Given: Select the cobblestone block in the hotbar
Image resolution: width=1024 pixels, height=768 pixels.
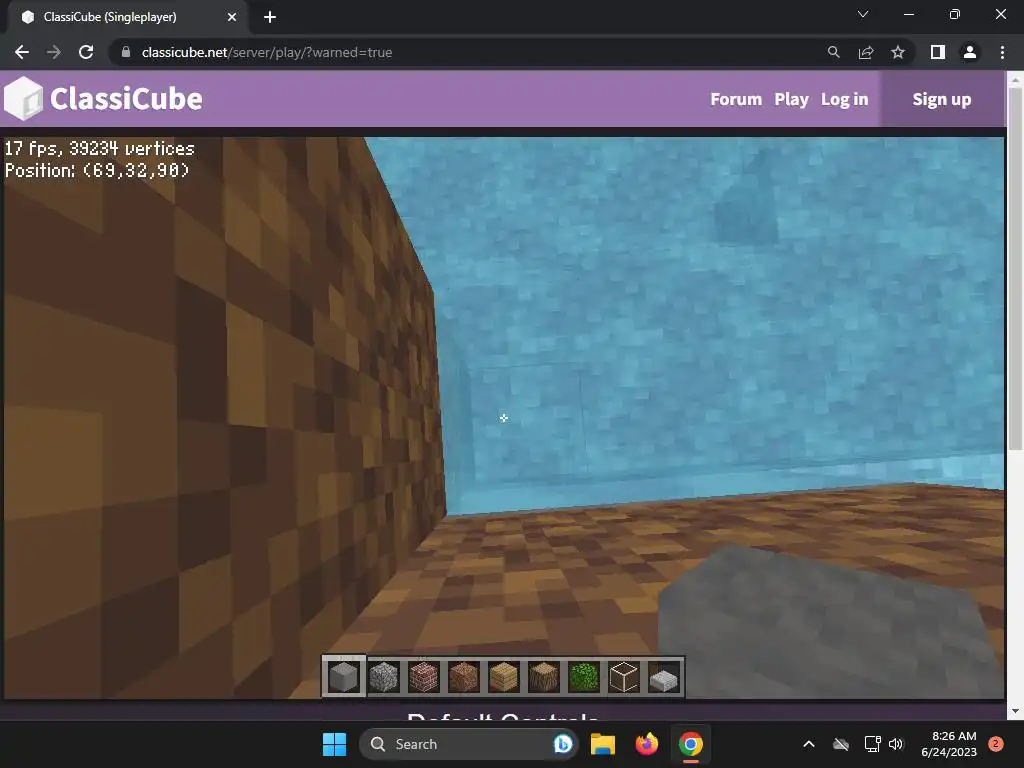Looking at the screenshot, I should click(x=384, y=677).
